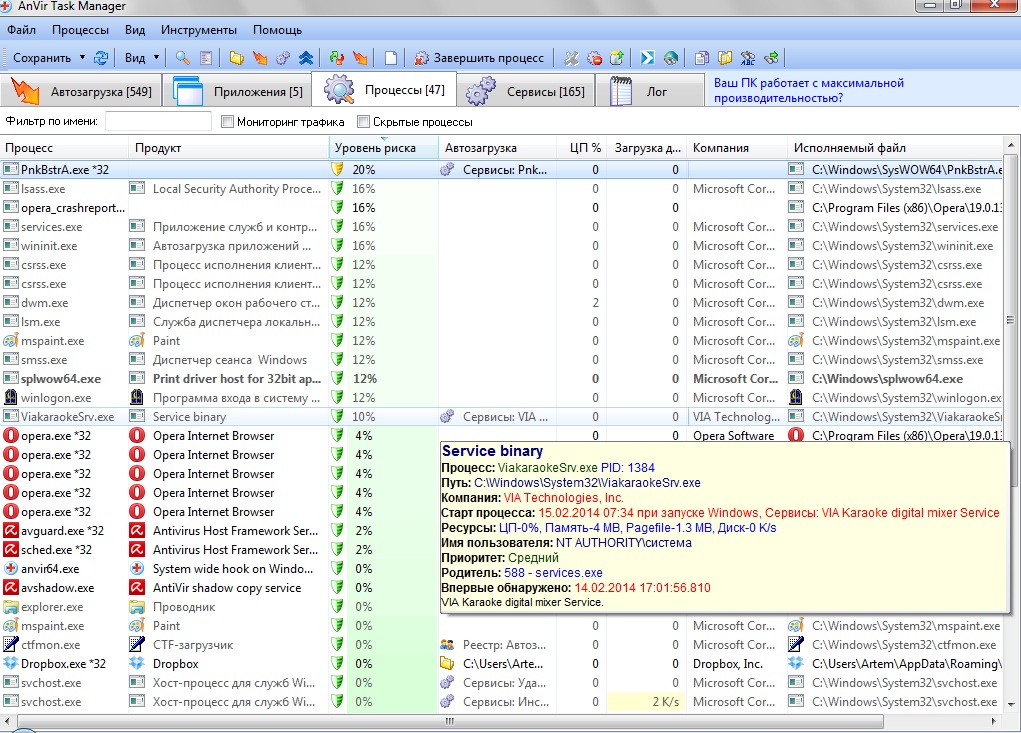Click the grey gears toolbar icon
This screenshot has height=733, width=1021.
(283, 58)
